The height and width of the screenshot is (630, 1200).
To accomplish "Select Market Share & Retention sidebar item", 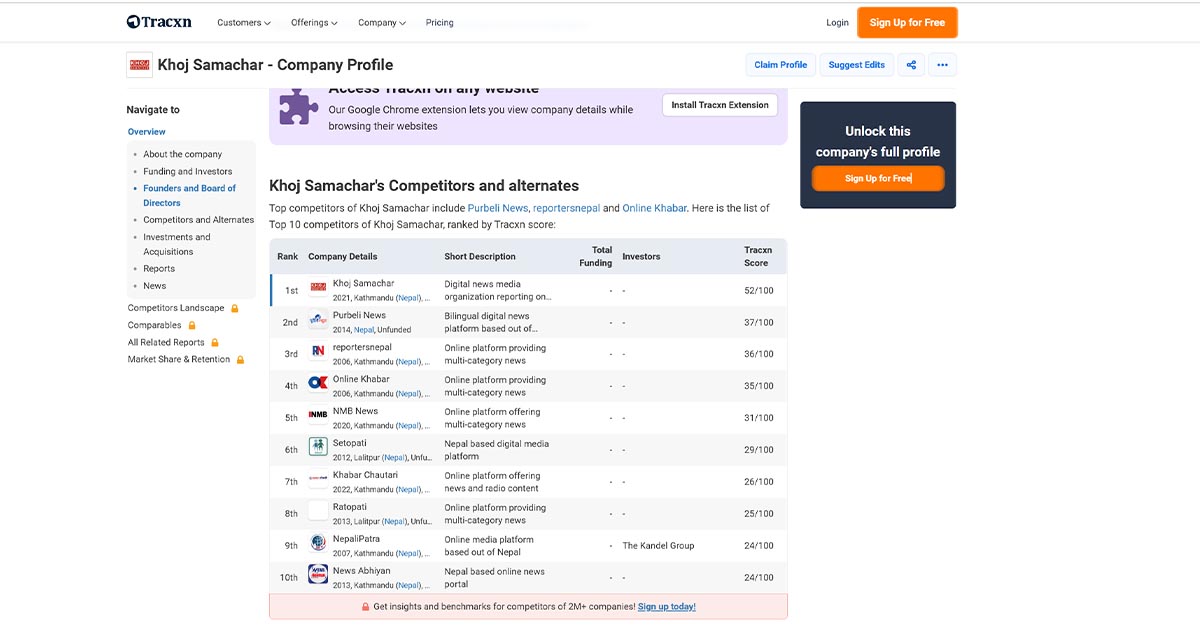I will (178, 359).
